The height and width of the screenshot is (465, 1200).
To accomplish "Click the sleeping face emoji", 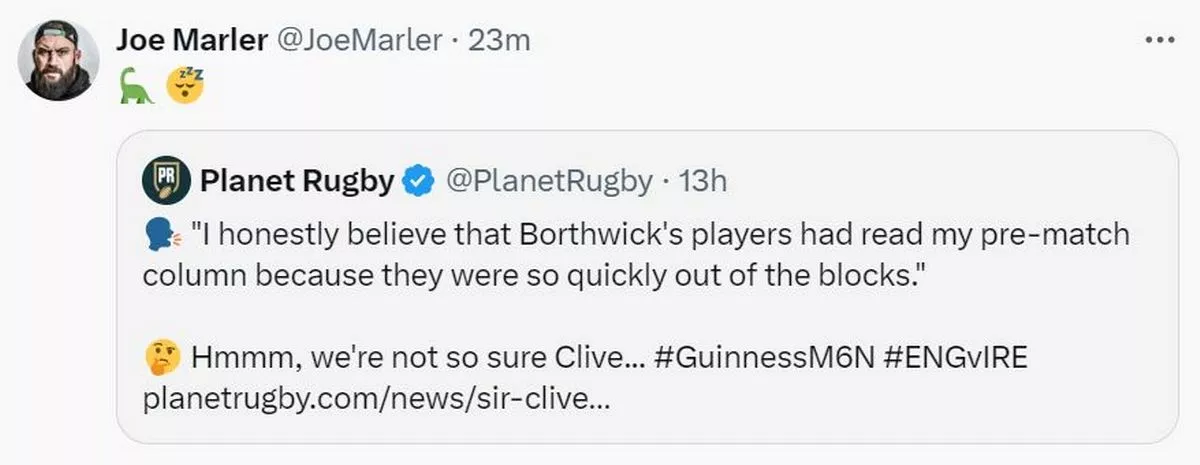I will (185, 87).
